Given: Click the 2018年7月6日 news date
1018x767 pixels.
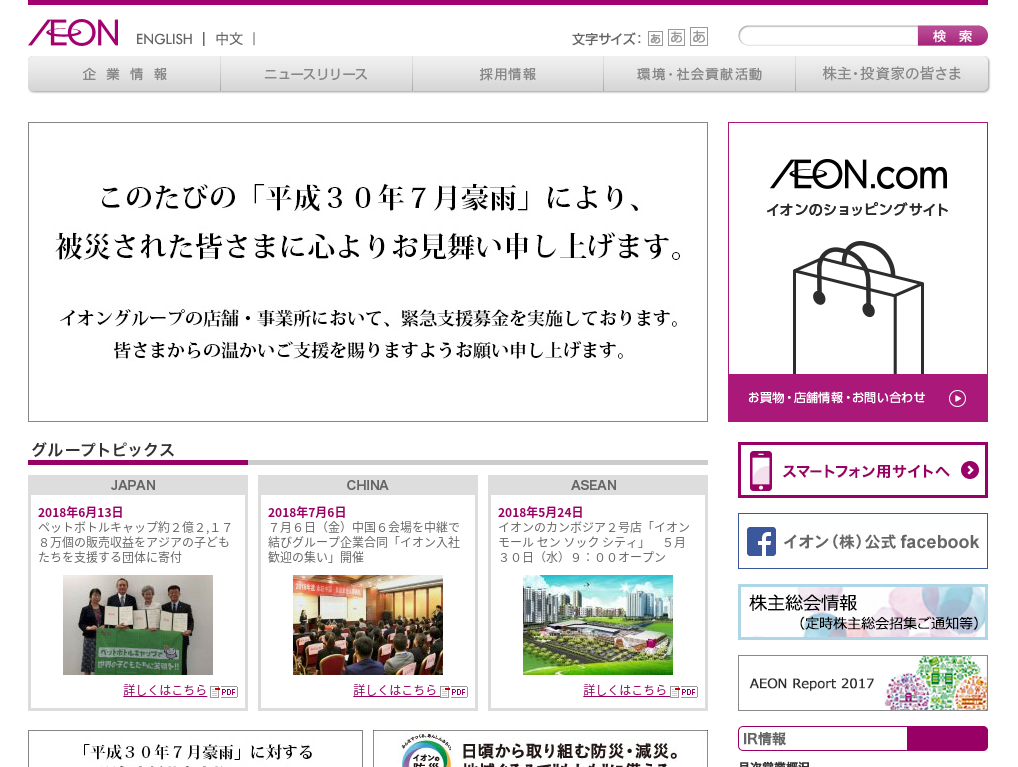Looking at the screenshot, I should coord(307,512).
